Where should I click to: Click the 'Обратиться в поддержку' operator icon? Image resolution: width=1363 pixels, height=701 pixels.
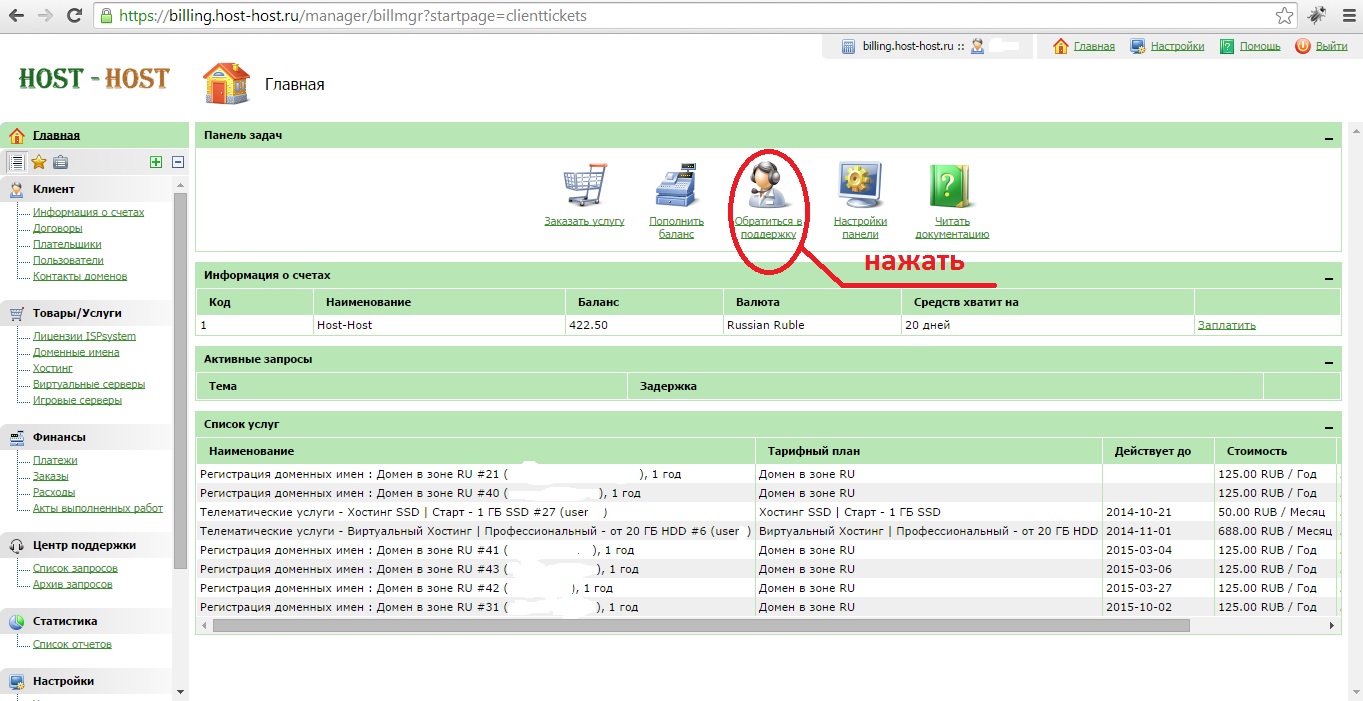pos(766,186)
